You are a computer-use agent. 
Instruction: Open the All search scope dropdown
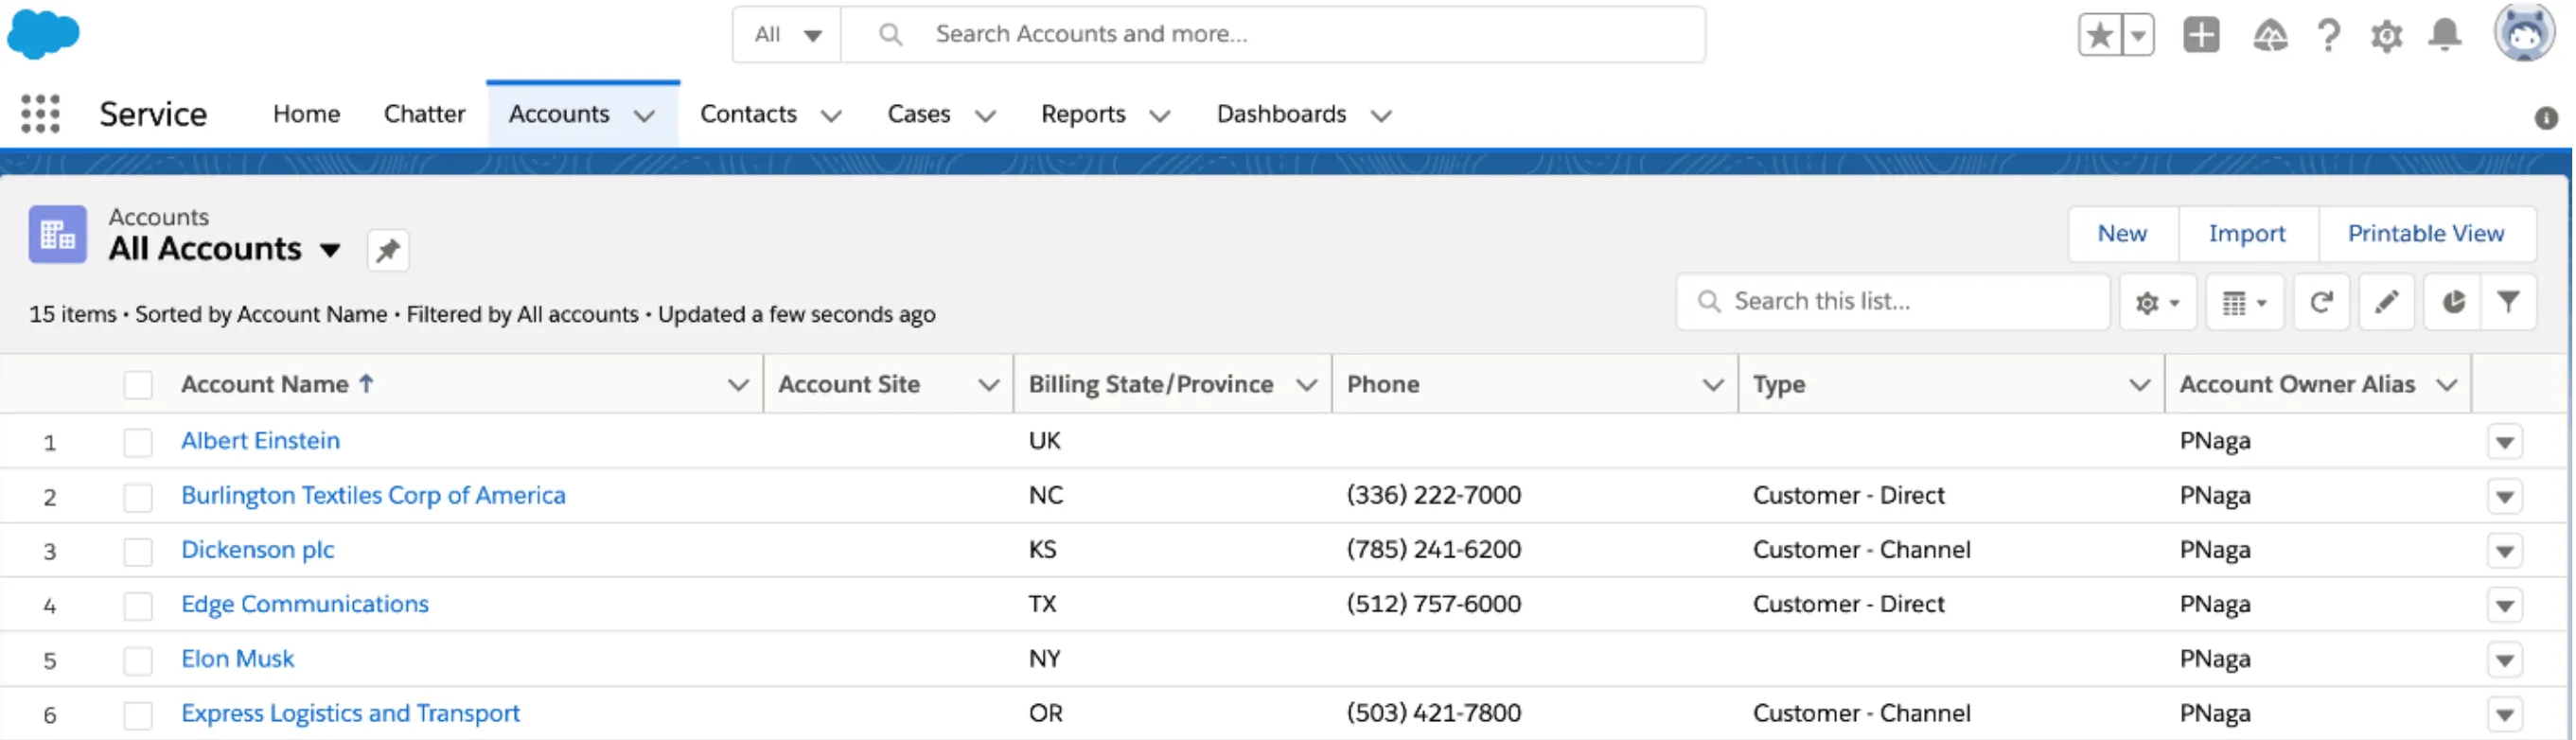click(787, 35)
